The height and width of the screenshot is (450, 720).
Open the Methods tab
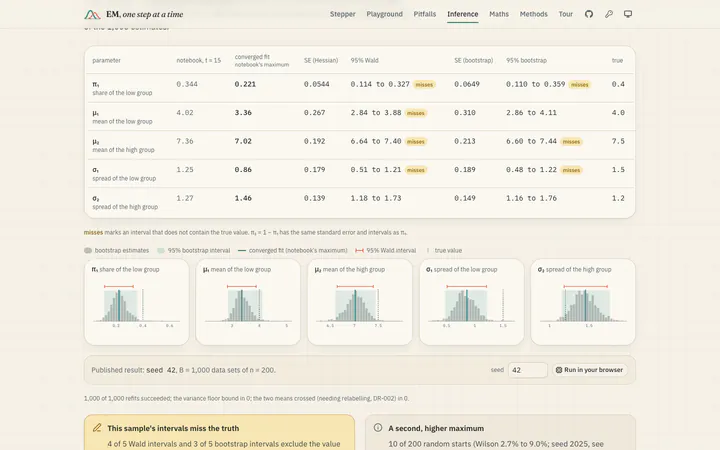tap(534, 14)
